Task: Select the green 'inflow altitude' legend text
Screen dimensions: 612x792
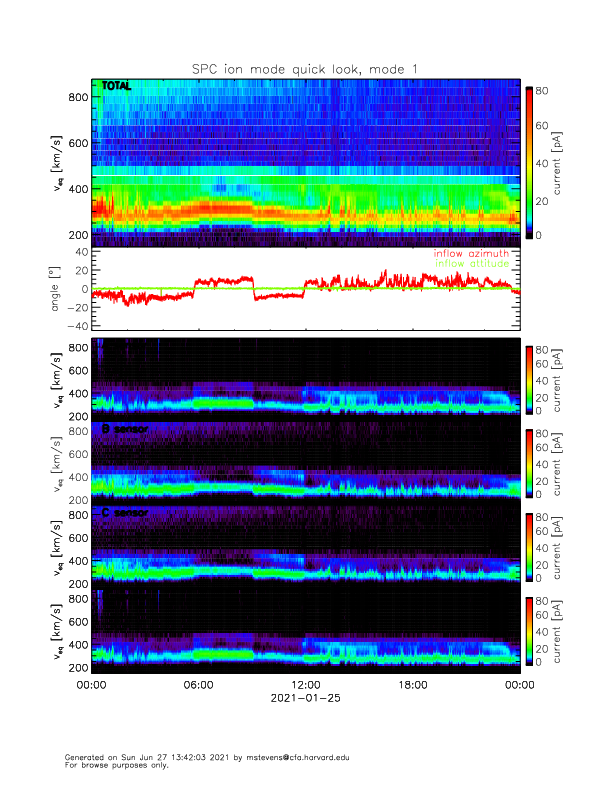Action: 472,264
